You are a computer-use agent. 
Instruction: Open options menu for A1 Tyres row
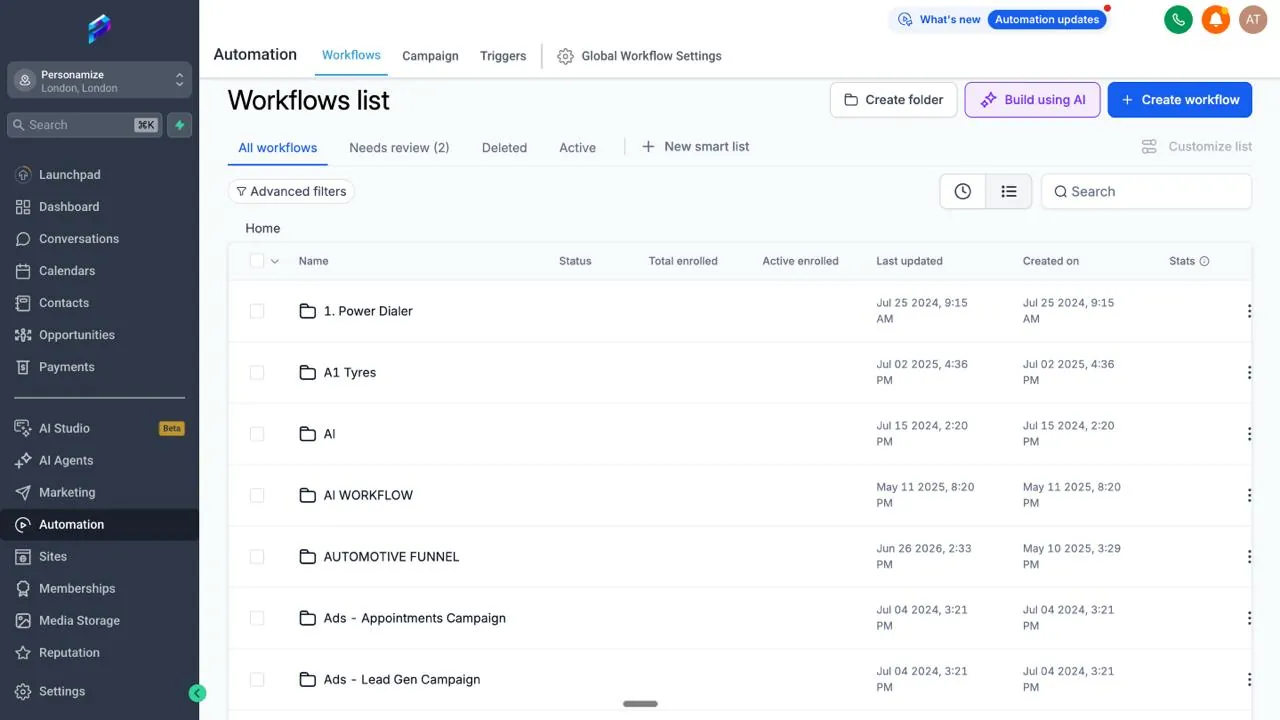[x=1249, y=372]
